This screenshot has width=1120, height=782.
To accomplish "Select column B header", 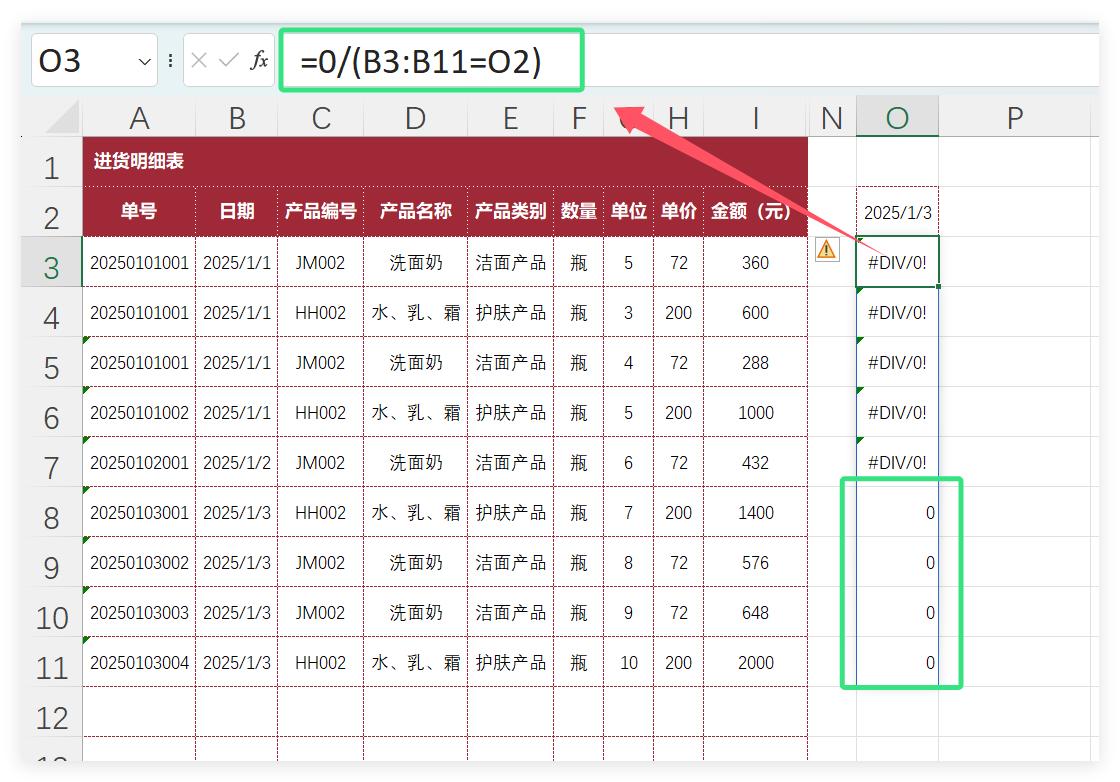I will (x=237, y=118).
